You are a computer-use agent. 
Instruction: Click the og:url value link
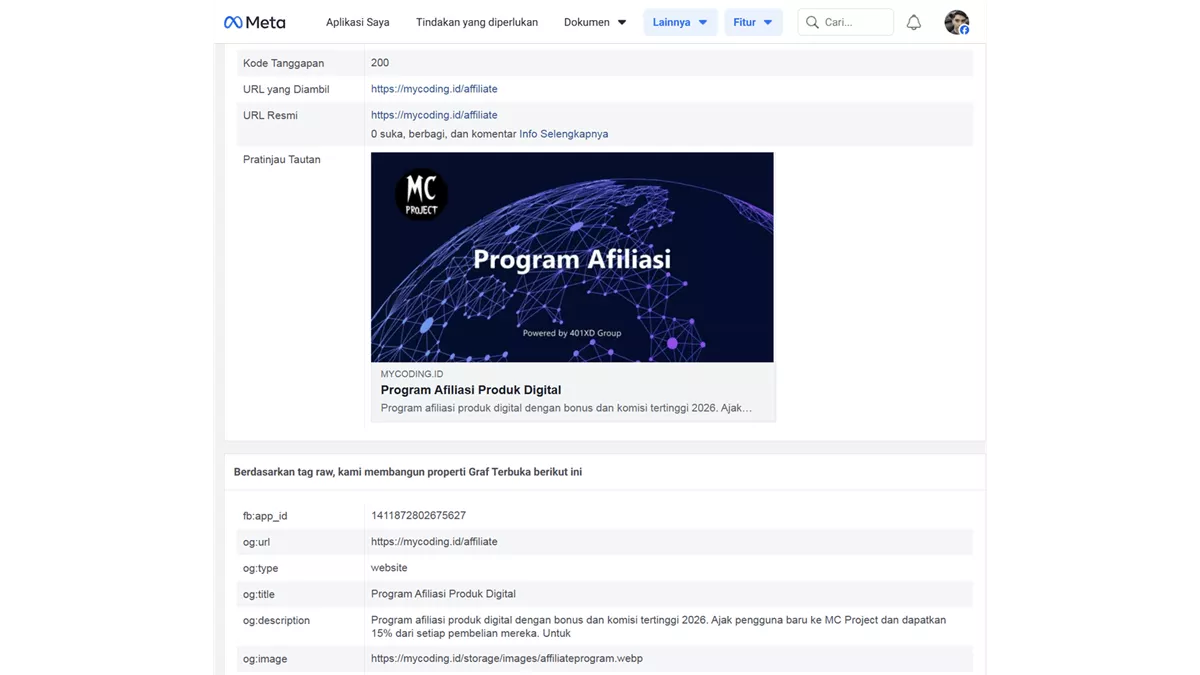click(434, 541)
